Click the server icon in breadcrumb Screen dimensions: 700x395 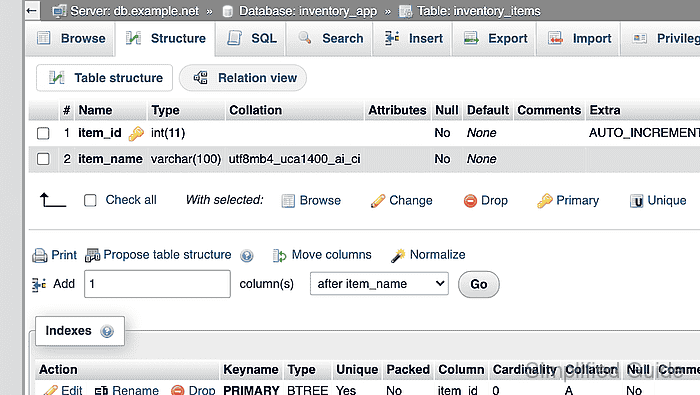coord(59,11)
